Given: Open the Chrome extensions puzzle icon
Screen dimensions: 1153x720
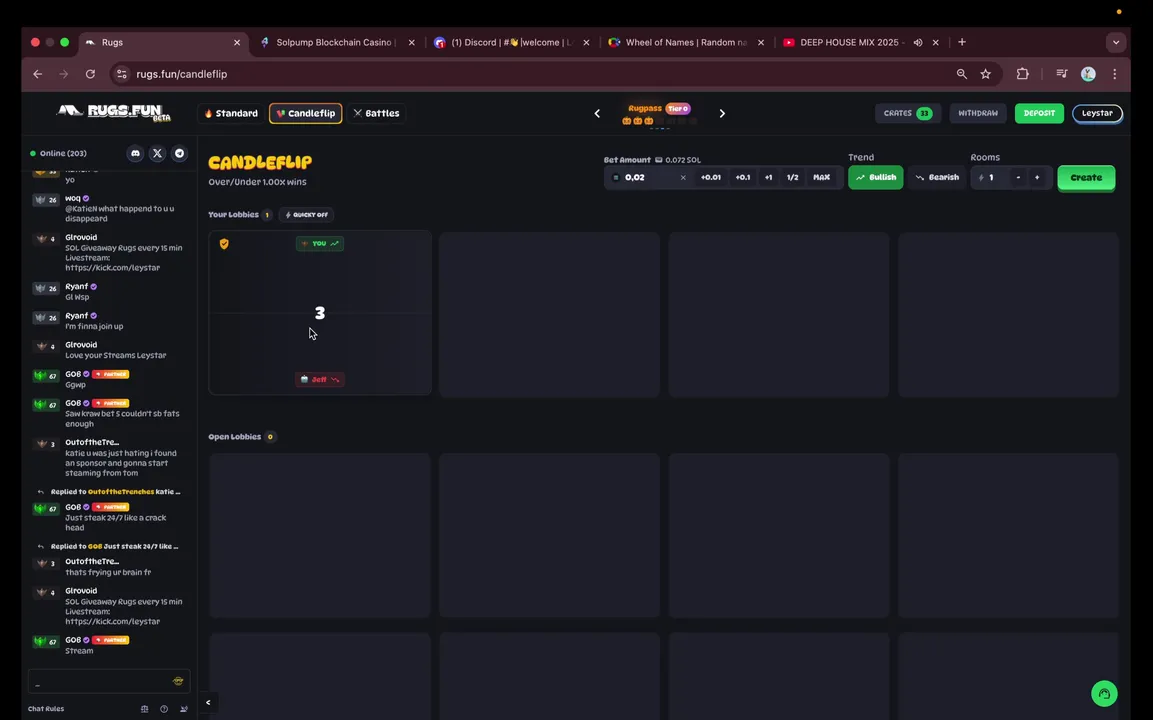Looking at the screenshot, I should 1022,74.
